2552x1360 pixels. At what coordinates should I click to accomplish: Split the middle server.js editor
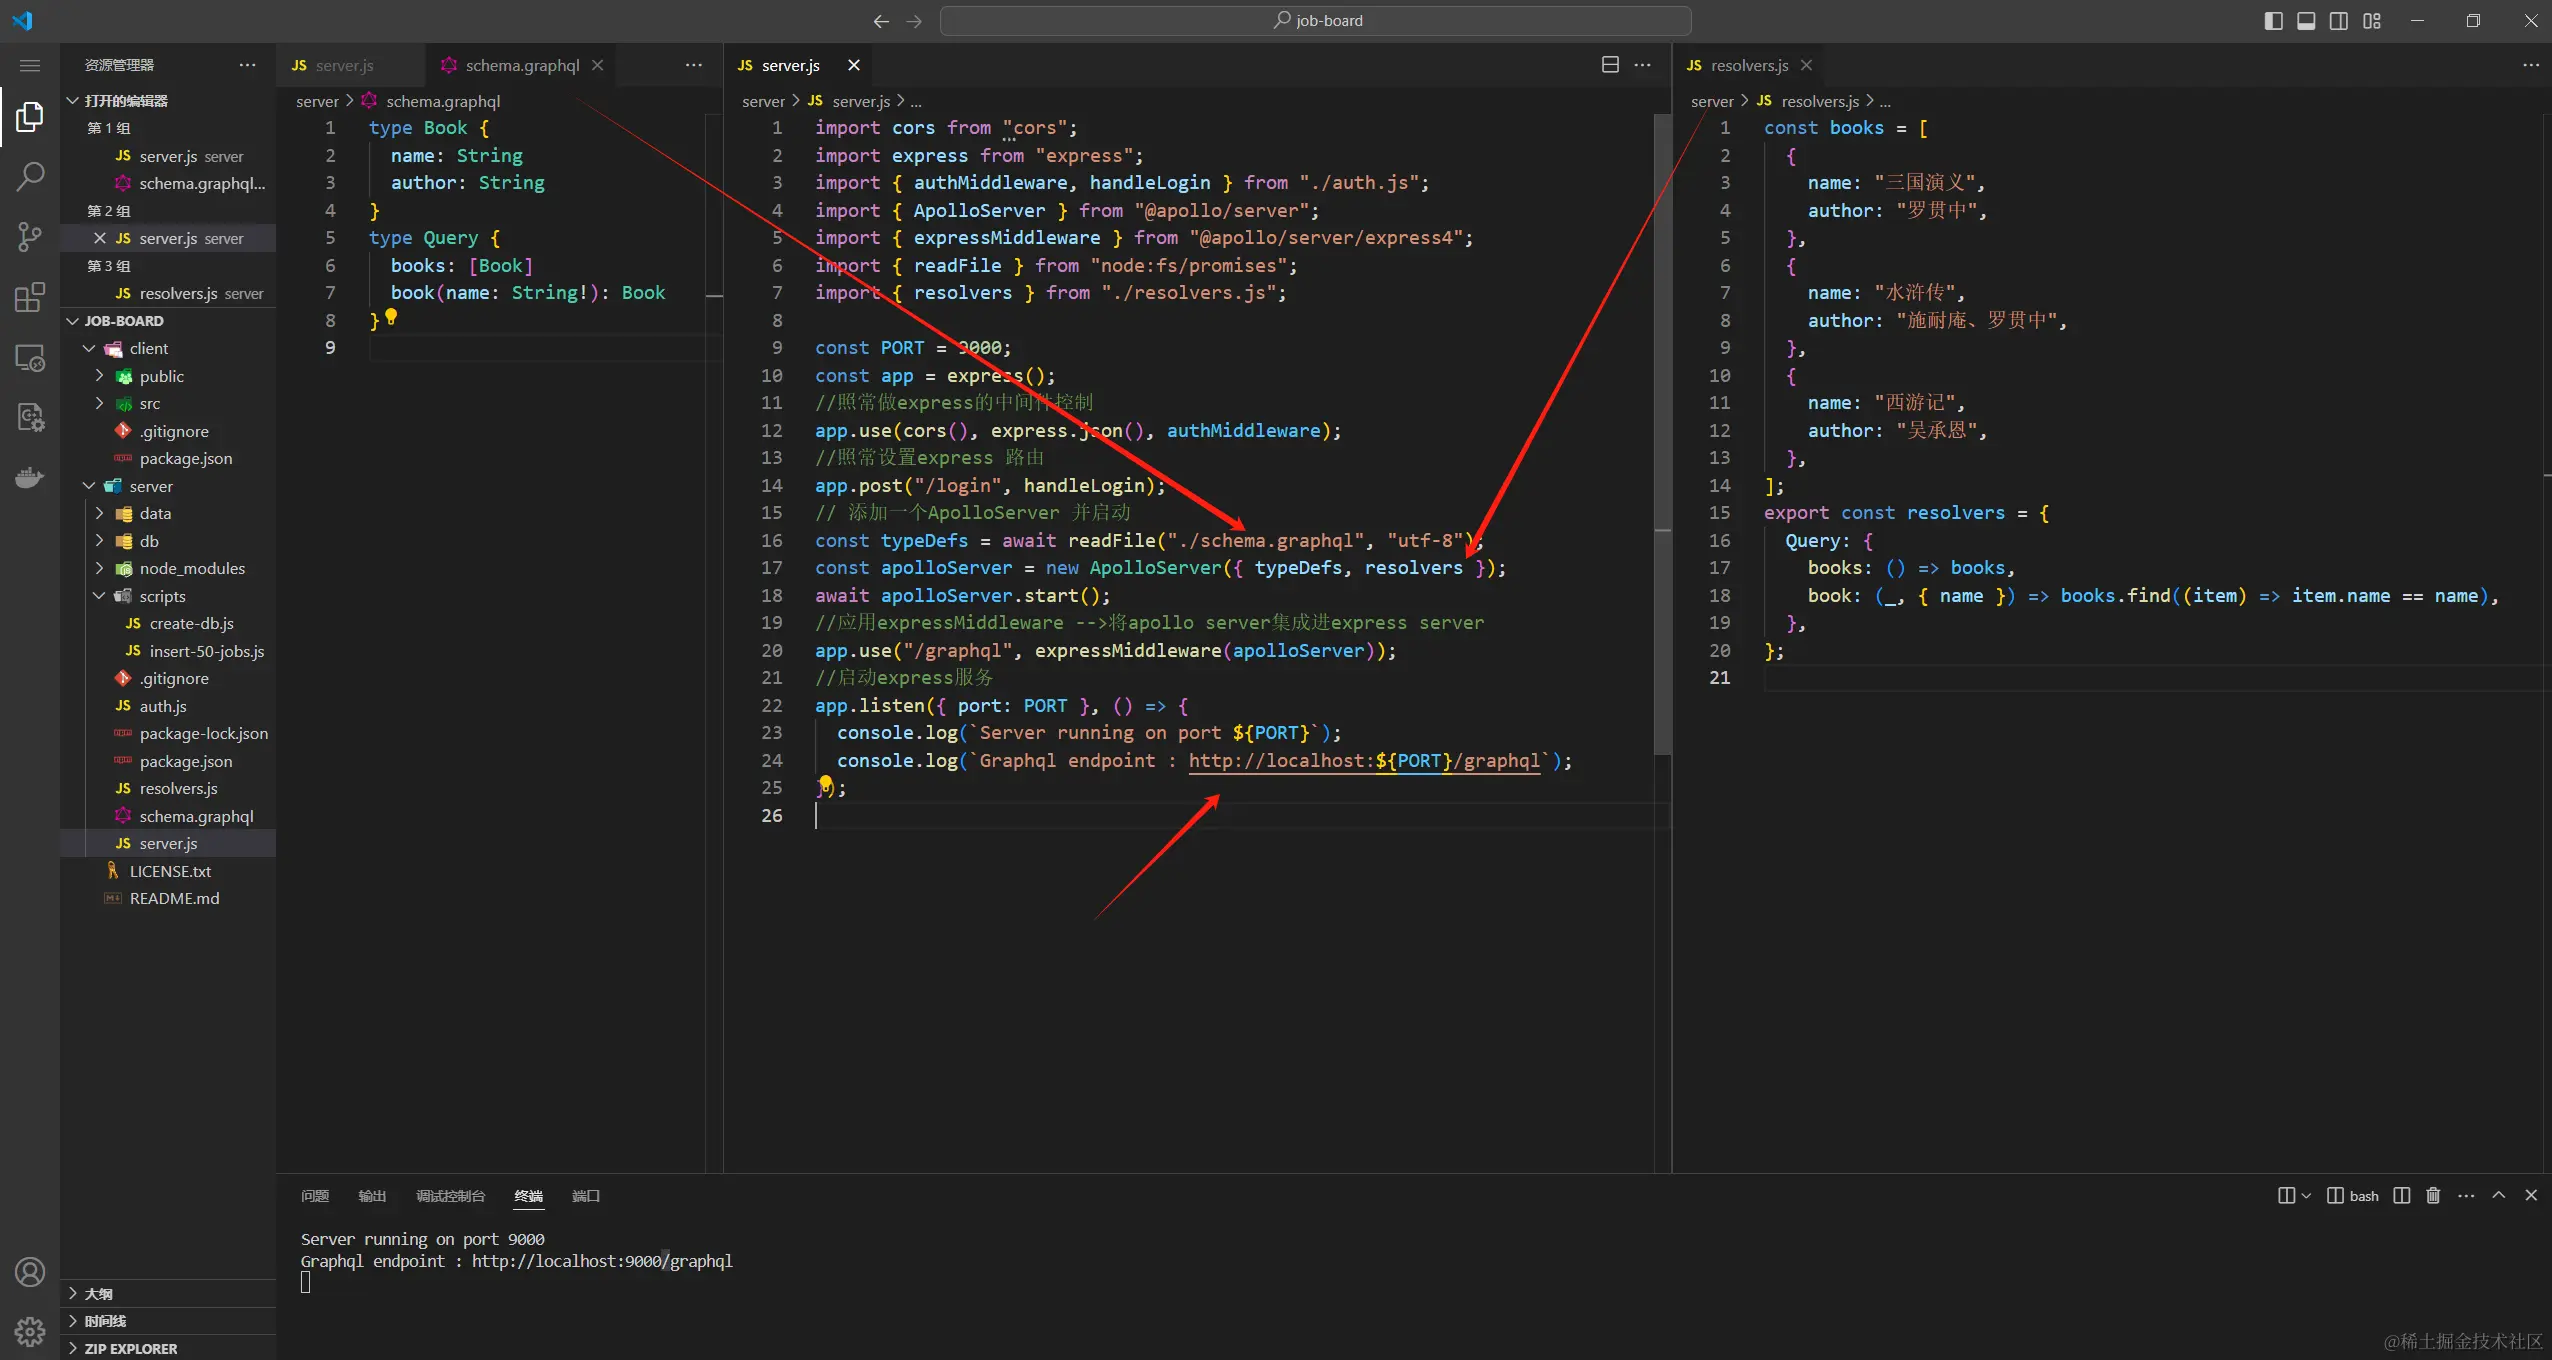[x=1610, y=65]
